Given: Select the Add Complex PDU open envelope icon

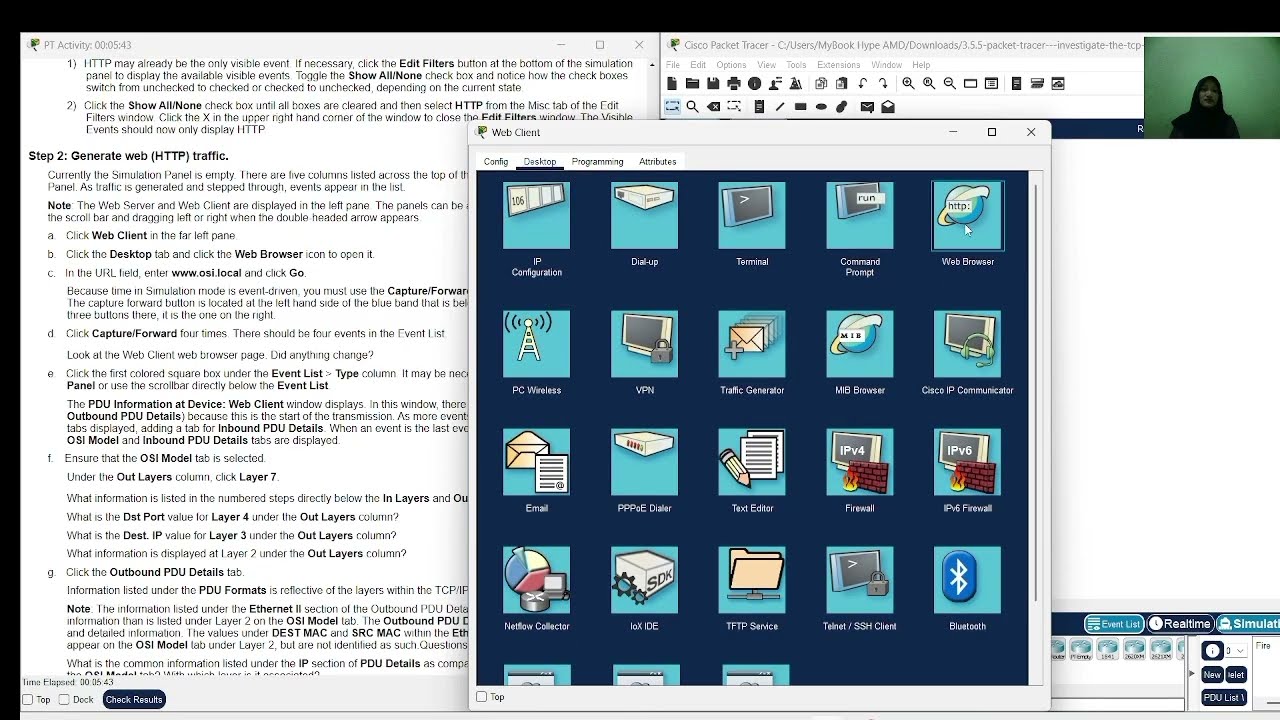Looking at the screenshot, I should 888,107.
